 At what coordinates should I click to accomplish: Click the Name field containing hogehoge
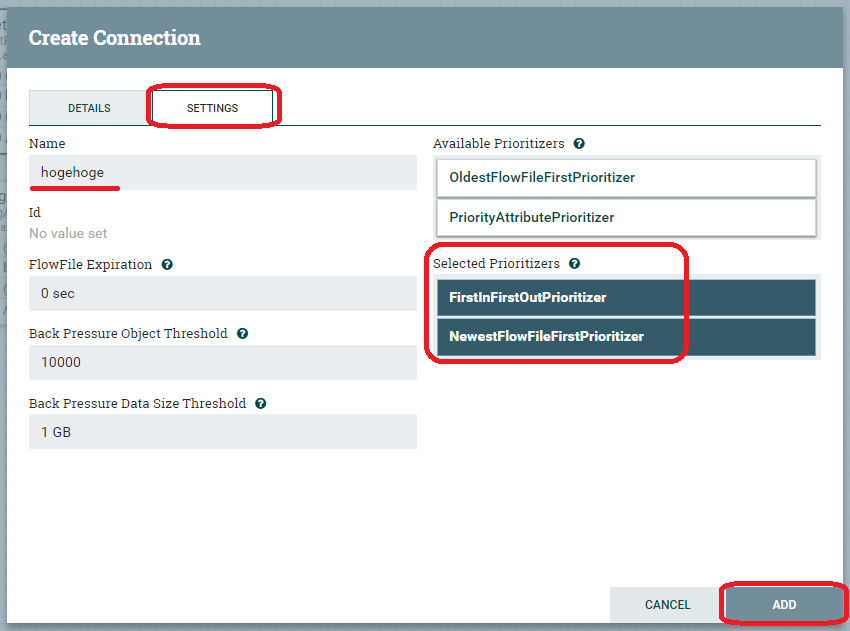[x=222, y=173]
